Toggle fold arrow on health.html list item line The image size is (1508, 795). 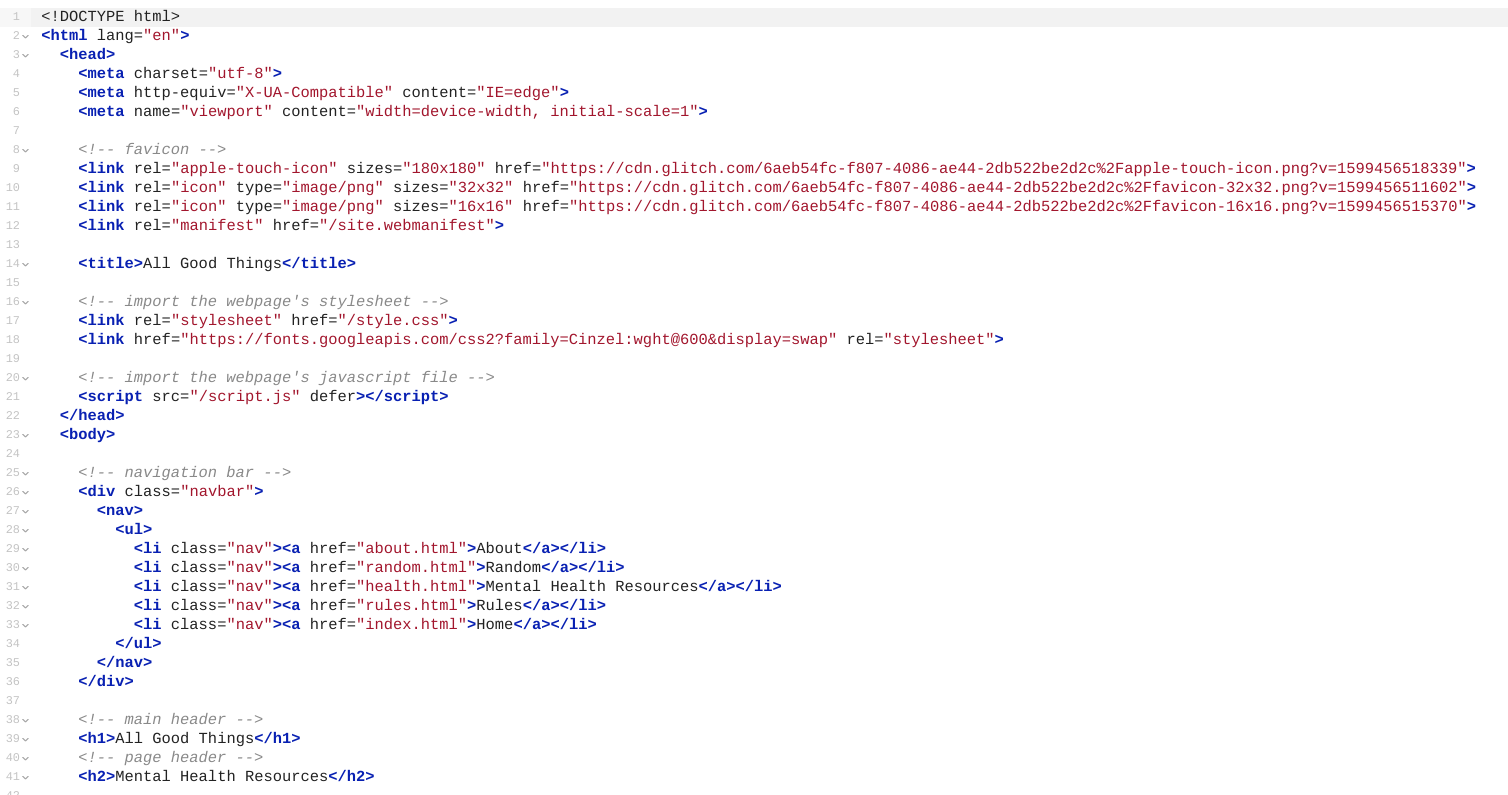26,587
